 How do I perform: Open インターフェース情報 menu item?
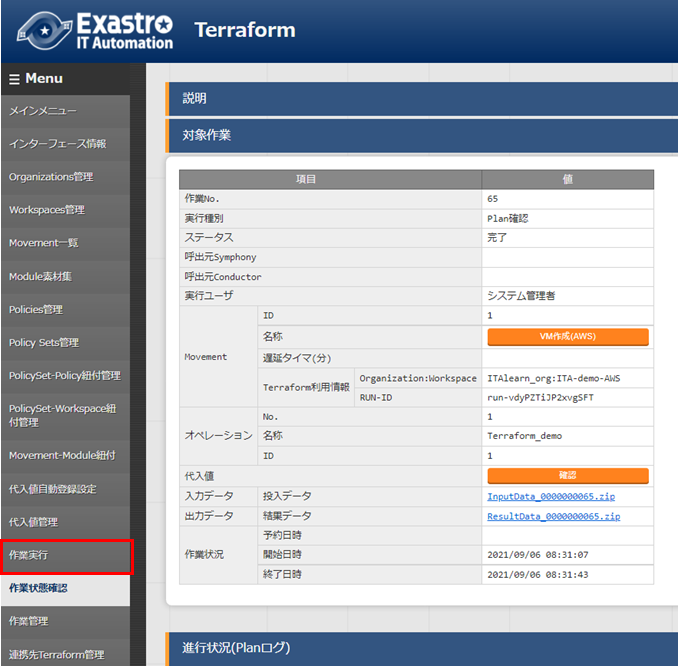coord(65,144)
